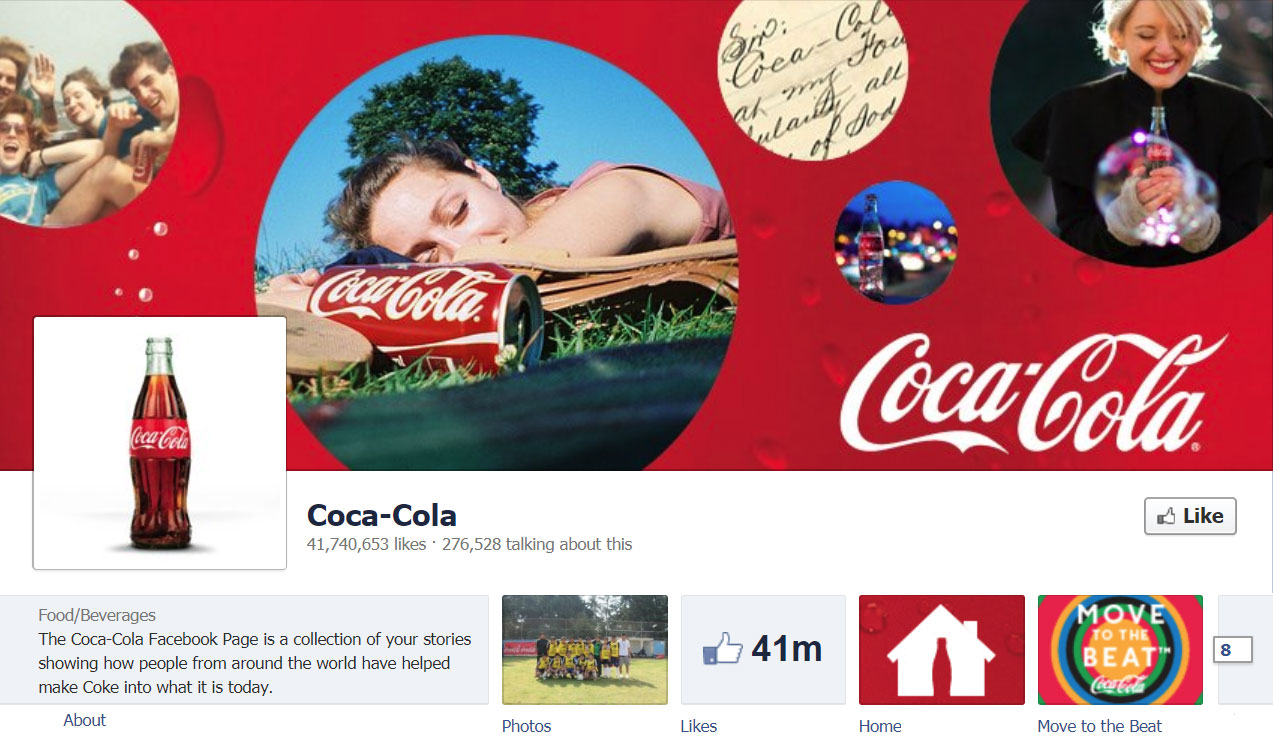Click the colorful Move to the Beat app icon
Screen dimensions: 1273x747
click(x=1119, y=649)
